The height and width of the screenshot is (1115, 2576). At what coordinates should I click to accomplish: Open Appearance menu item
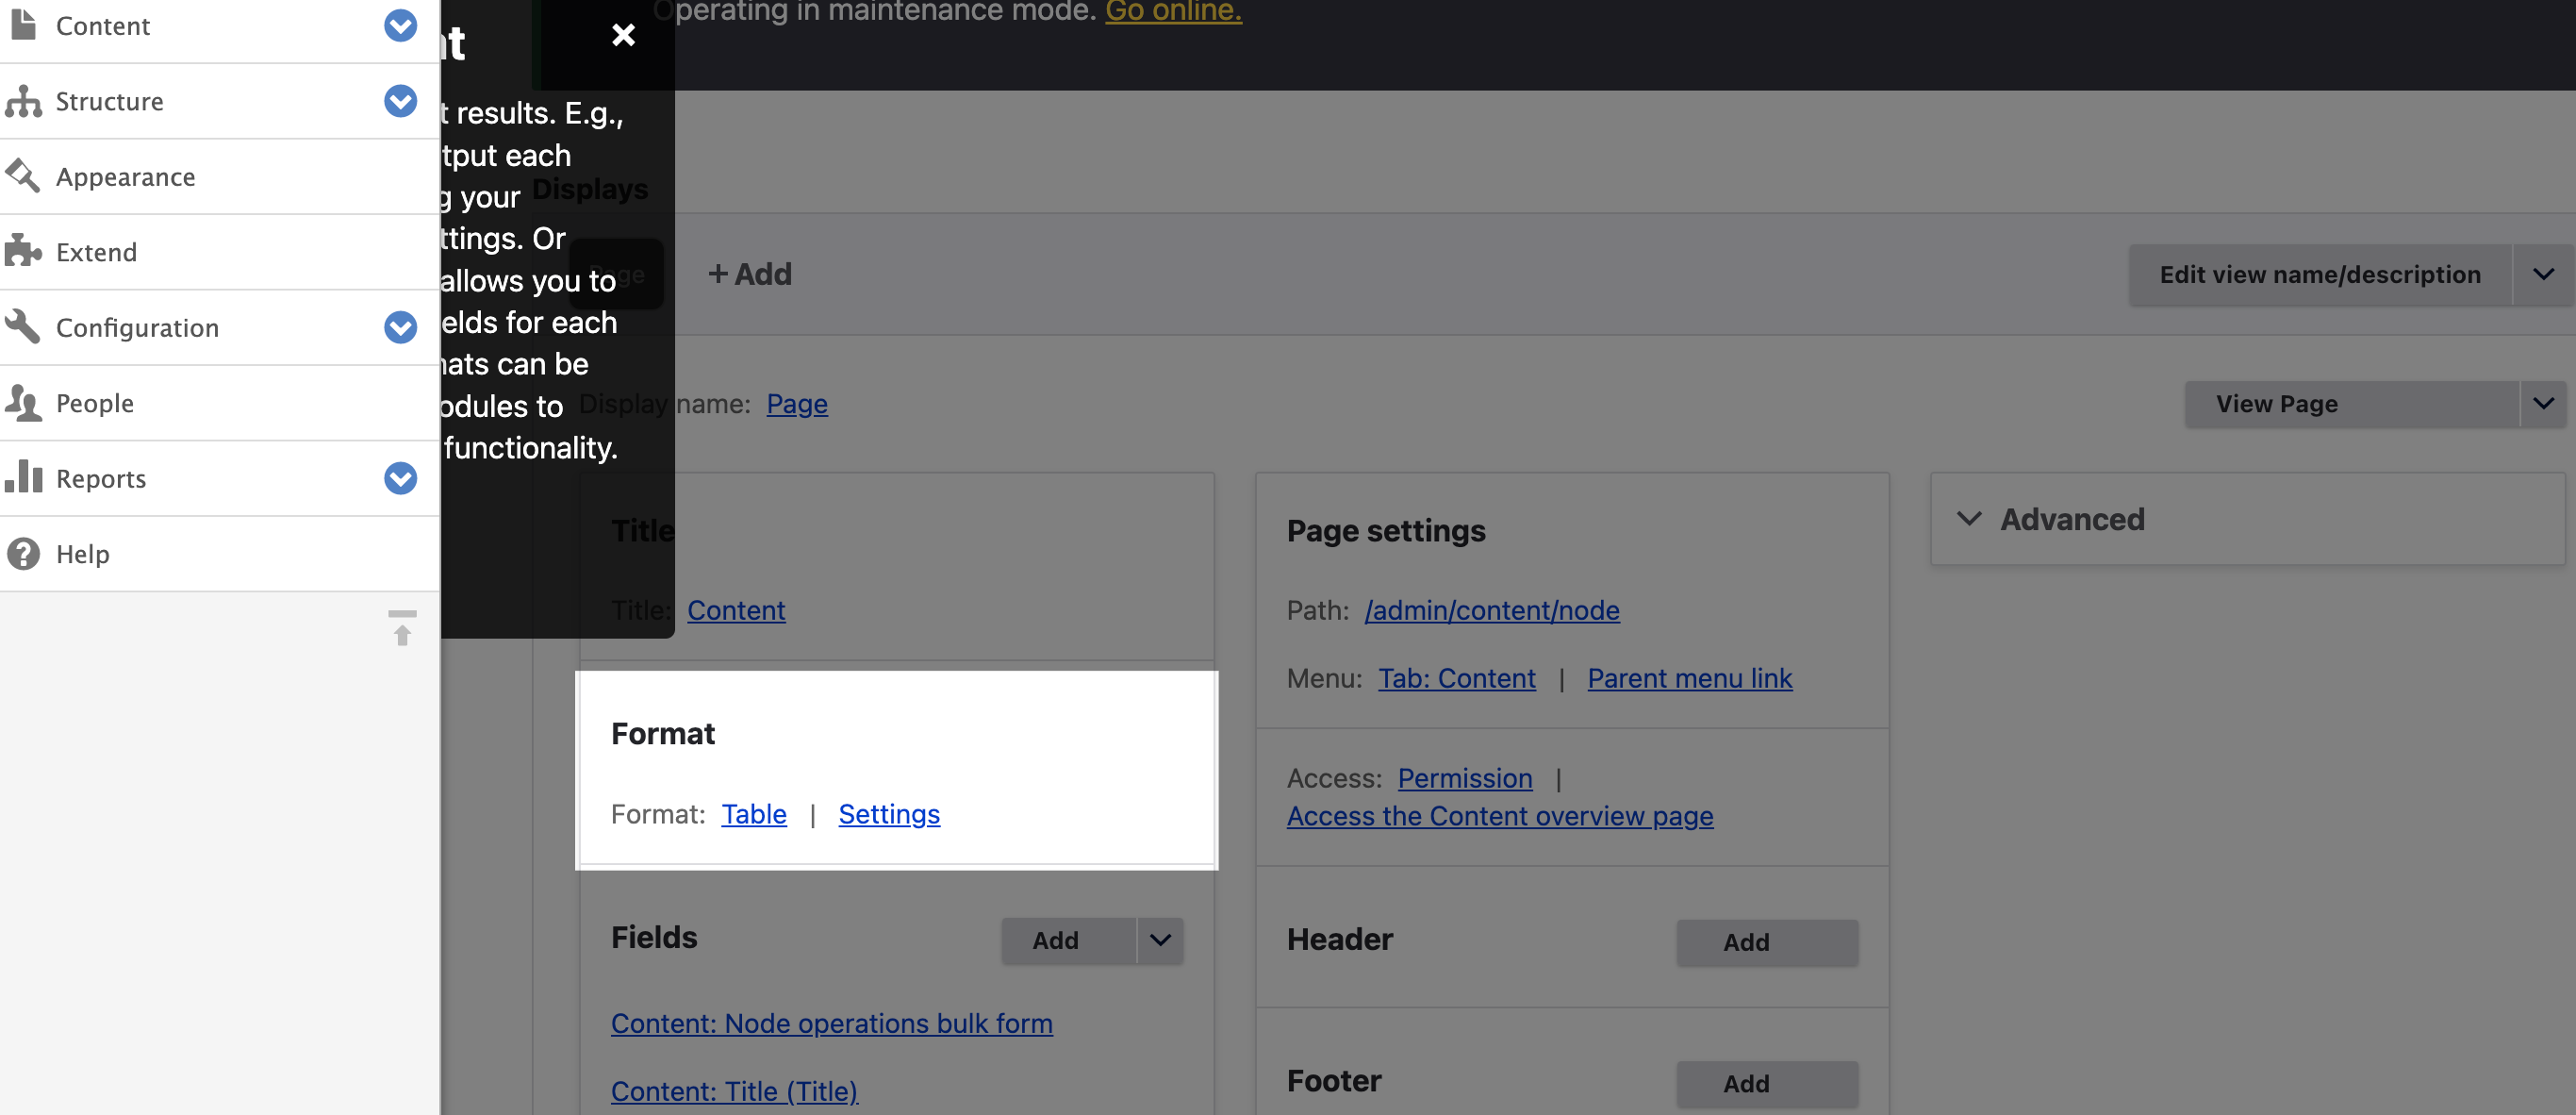point(125,176)
